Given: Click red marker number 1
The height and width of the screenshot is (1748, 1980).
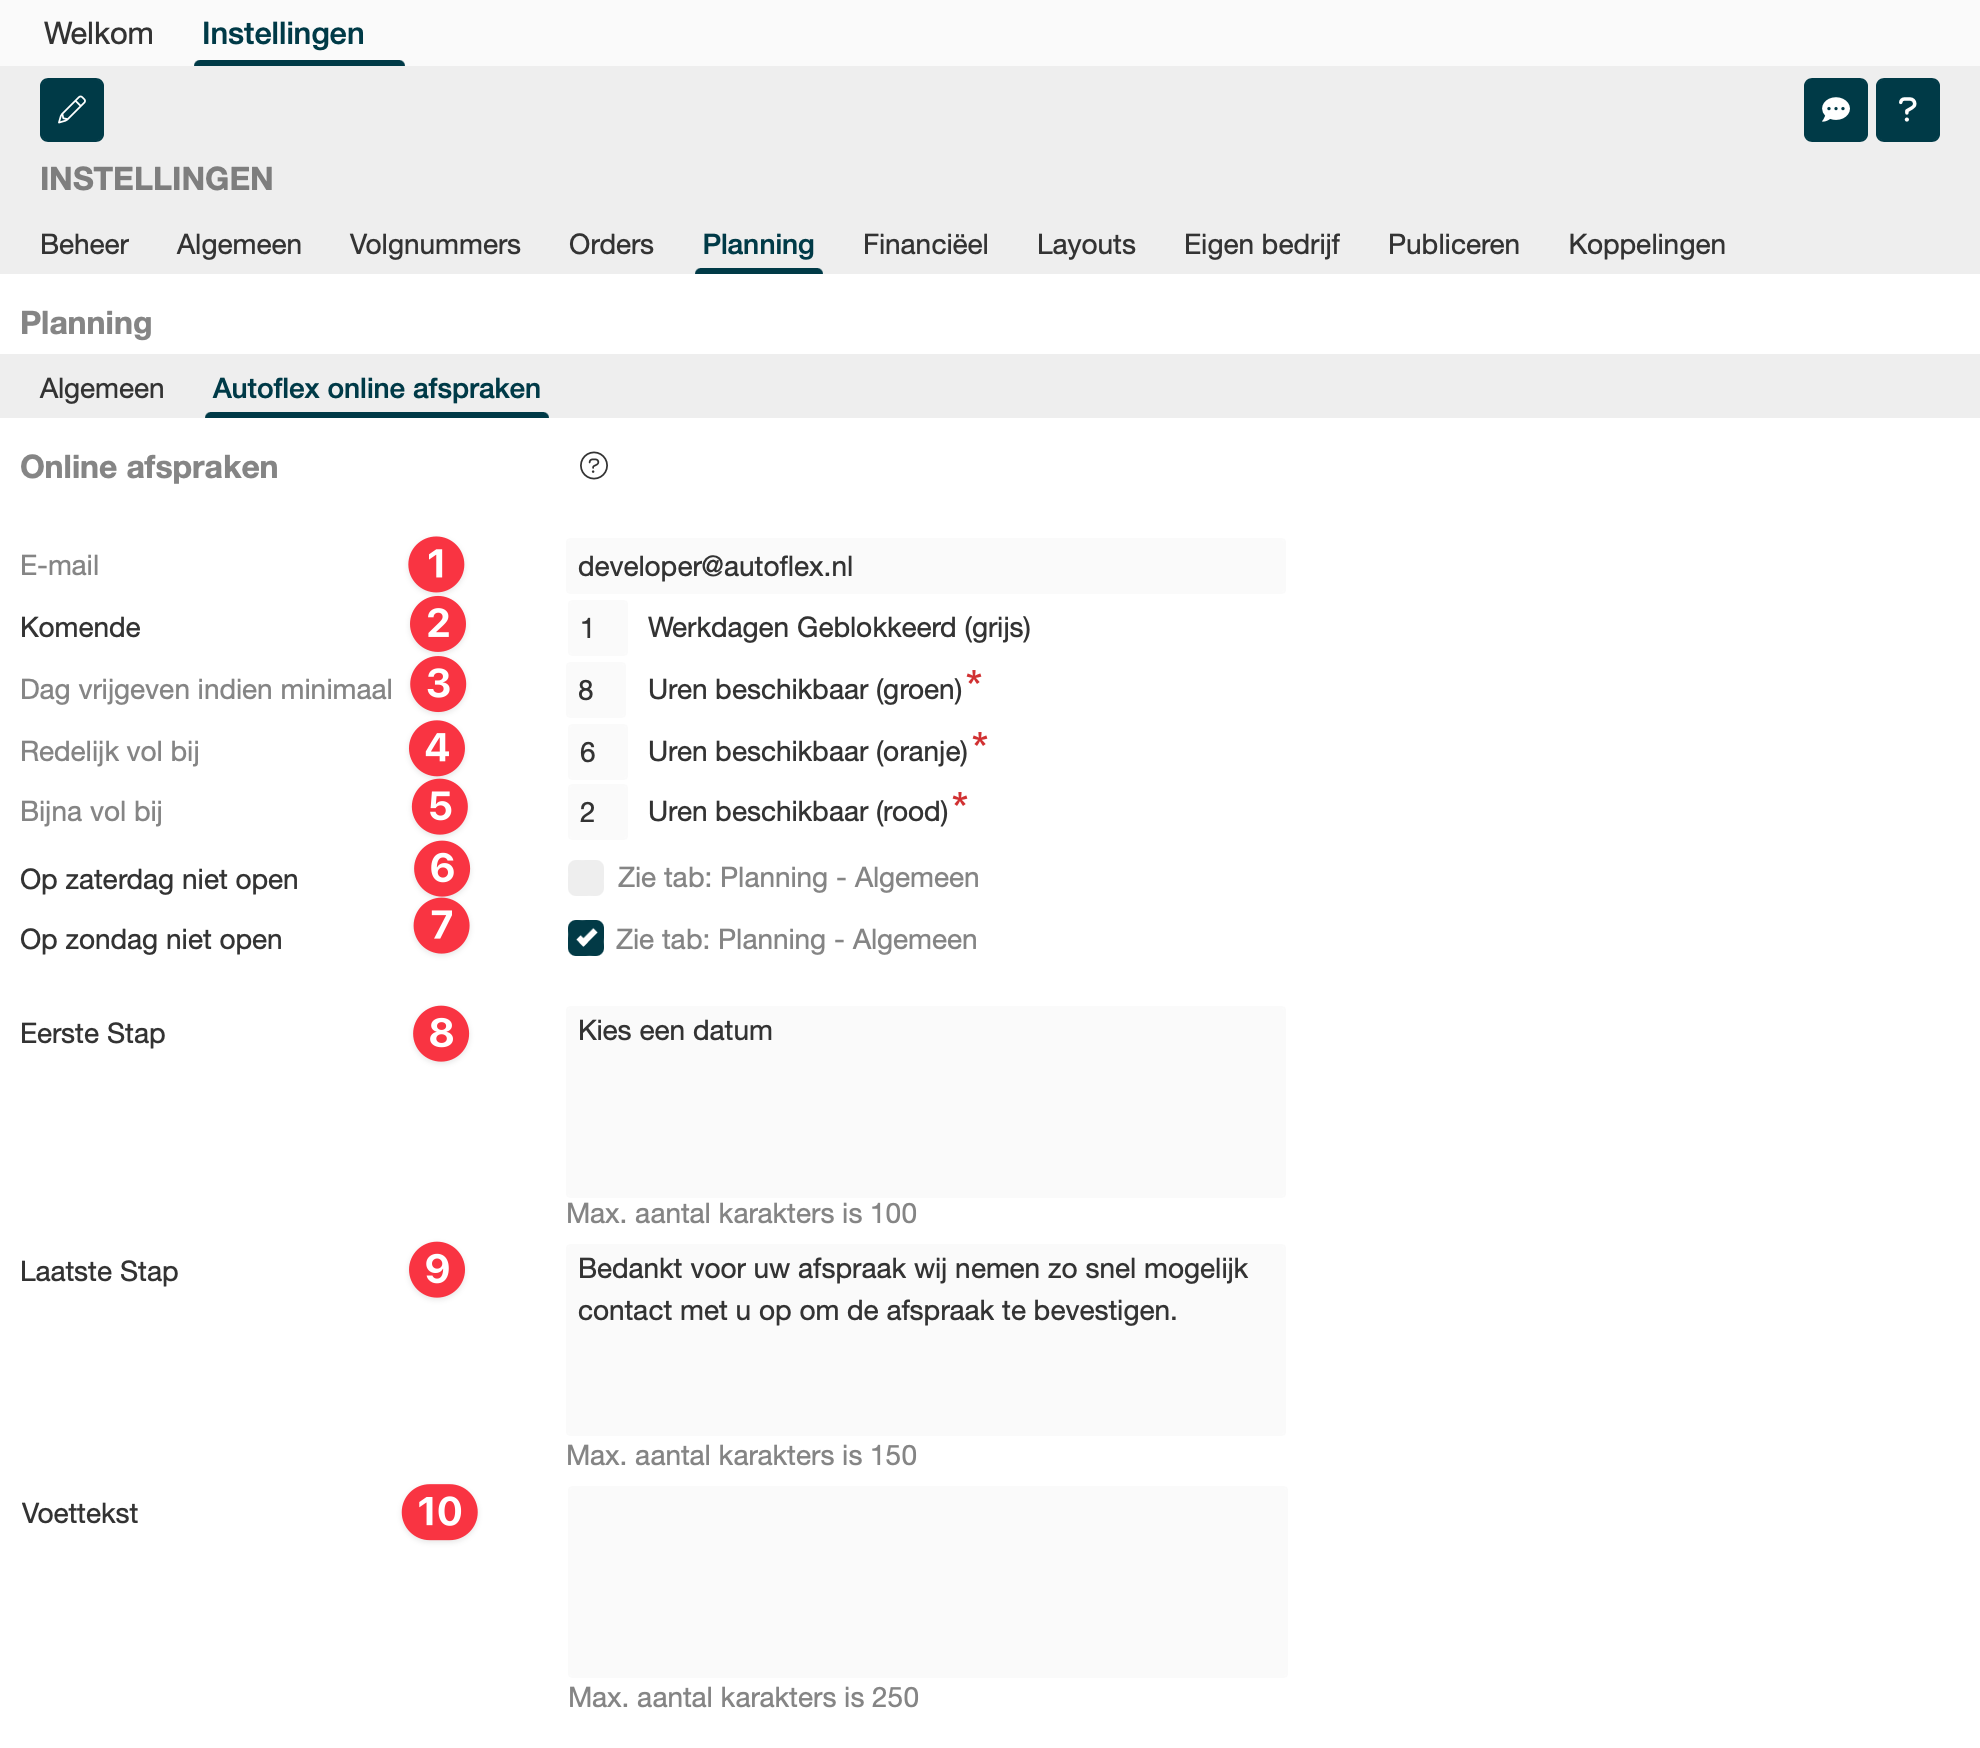Looking at the screenshot, I should (x=436, y=565).
